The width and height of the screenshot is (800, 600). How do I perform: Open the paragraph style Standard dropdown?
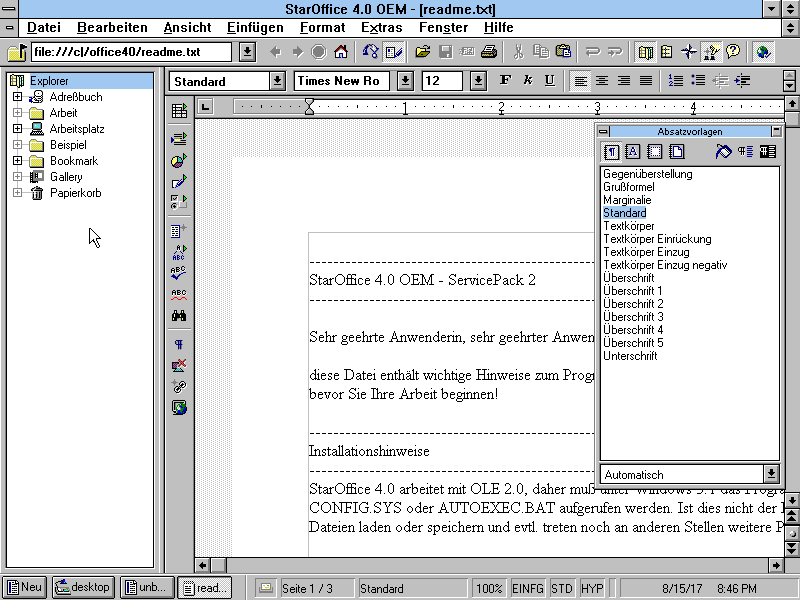(277, 81)
